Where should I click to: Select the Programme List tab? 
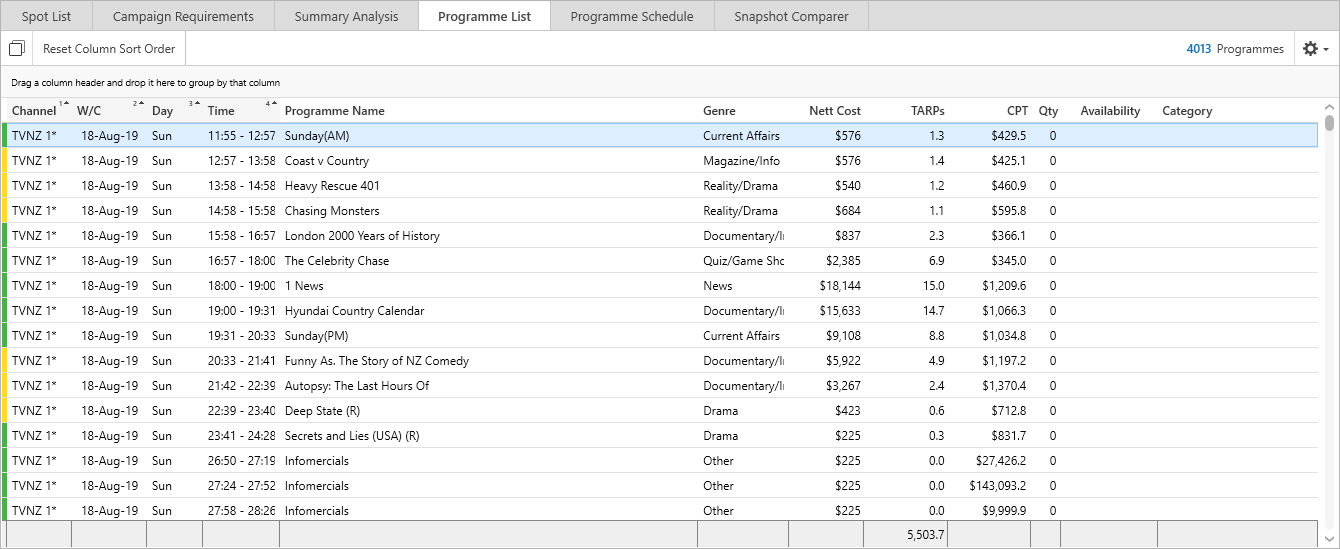tap(484, 16)
